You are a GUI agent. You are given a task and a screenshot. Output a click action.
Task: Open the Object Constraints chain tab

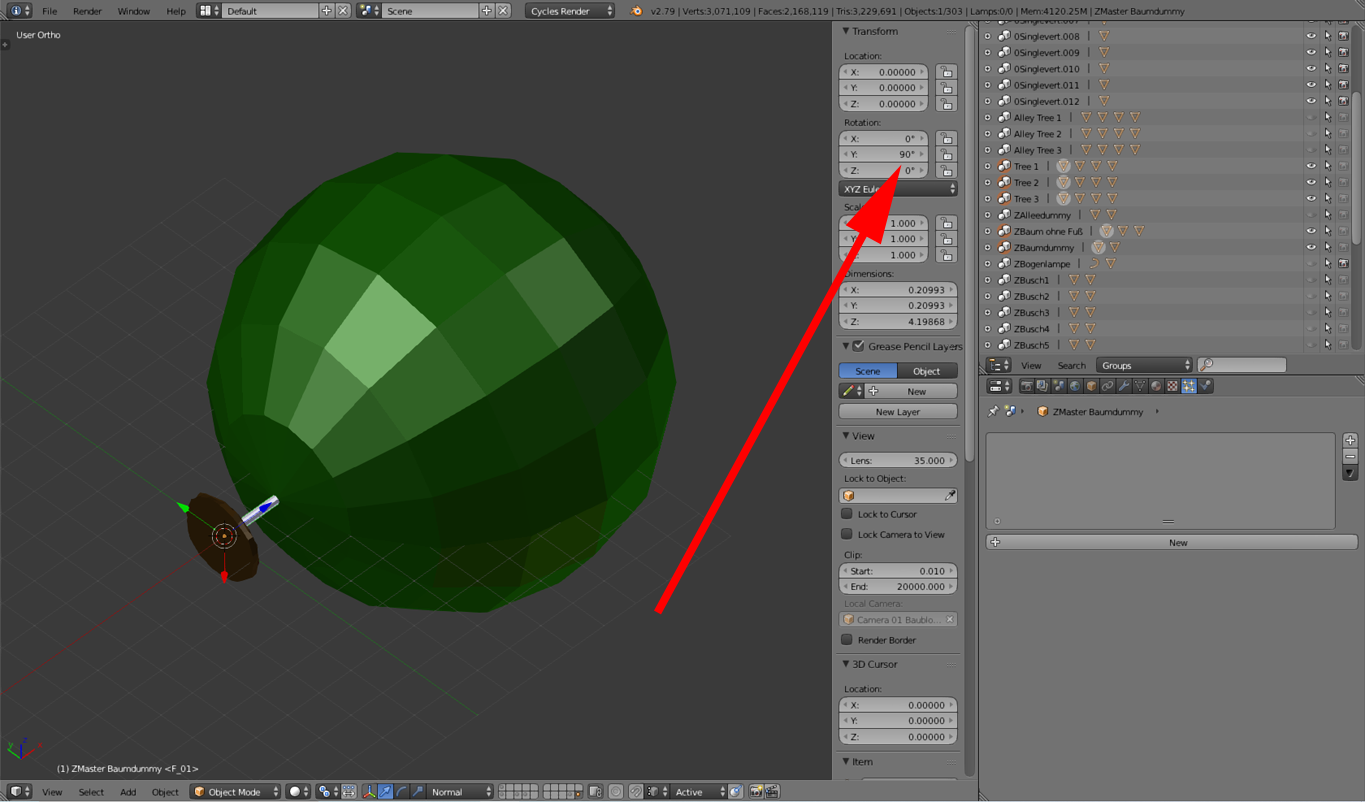tap(1108, 386)
